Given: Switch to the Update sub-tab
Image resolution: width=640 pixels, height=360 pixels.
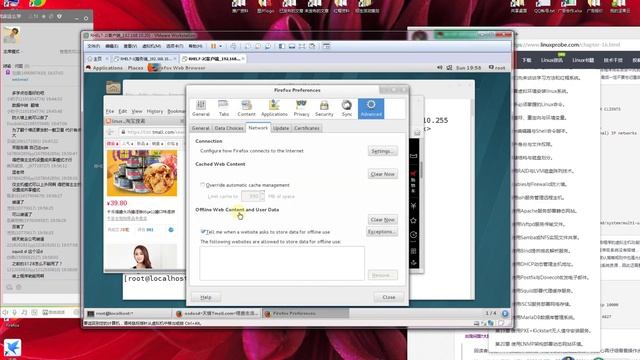Looking at the screenshot, I should pos(281,128).
